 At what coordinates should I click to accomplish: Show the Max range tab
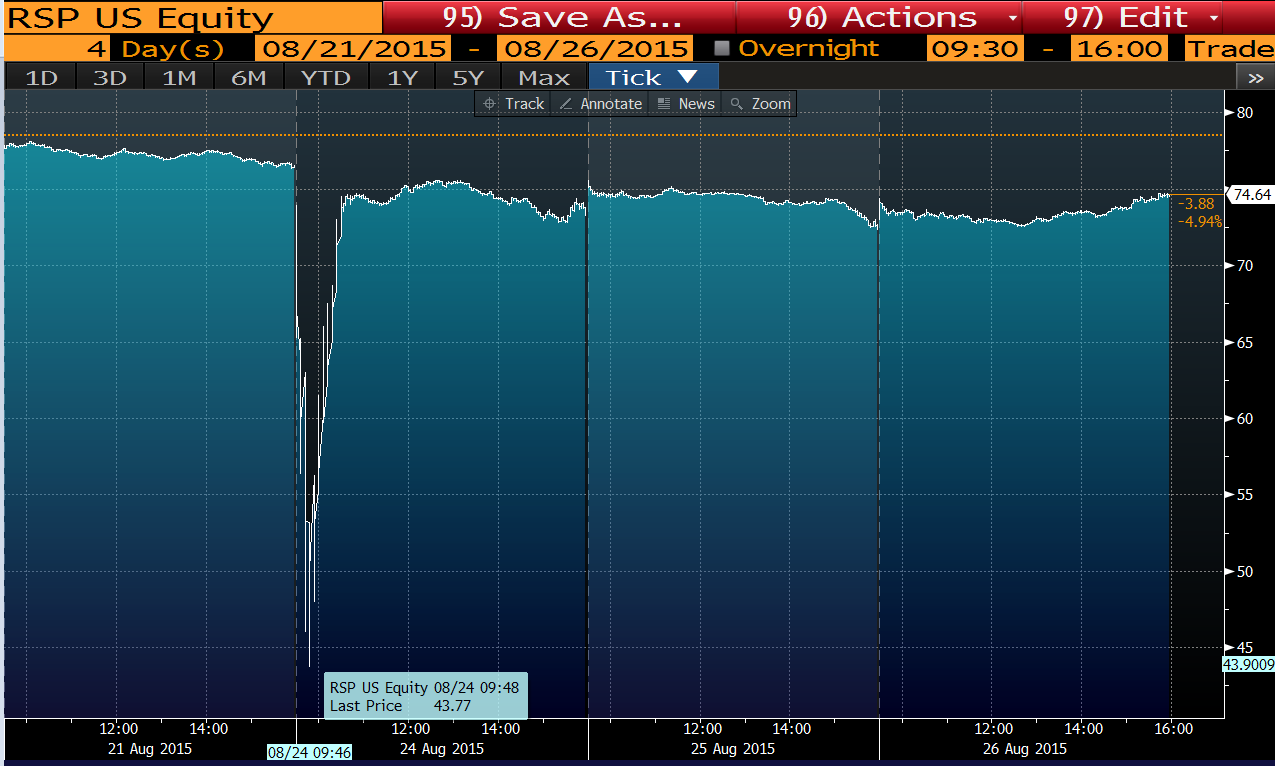point(543,77)
